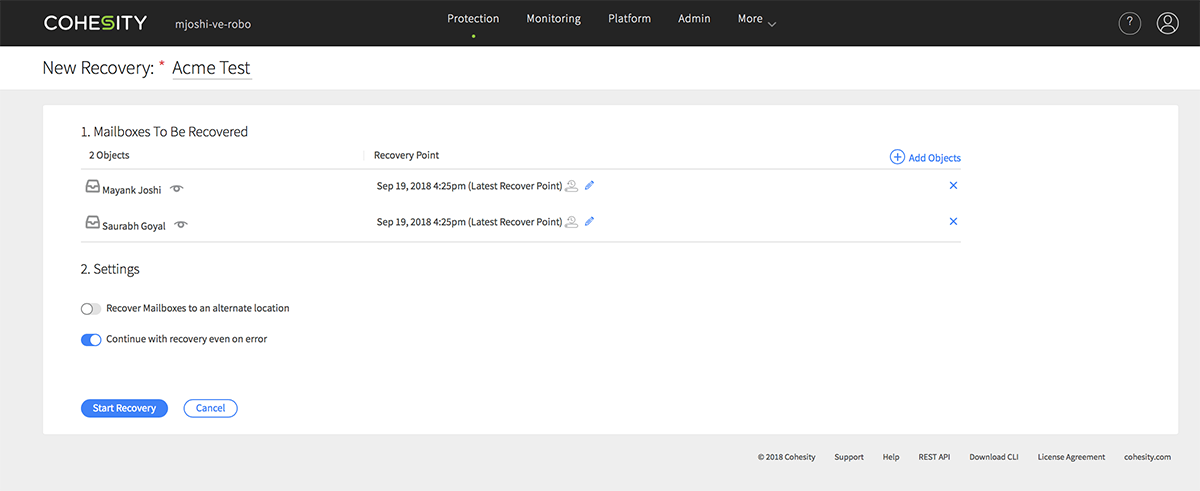The height and width of the screenshot is (491, 1200).
Task: Edit recovery point for Saurabh Goyal
Action: 590,222
